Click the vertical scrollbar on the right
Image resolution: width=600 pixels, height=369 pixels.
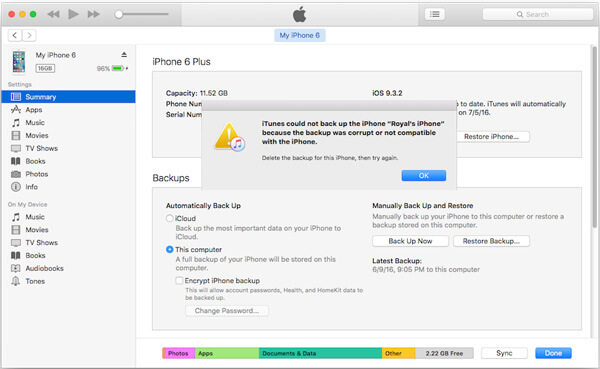coord(595,136)
